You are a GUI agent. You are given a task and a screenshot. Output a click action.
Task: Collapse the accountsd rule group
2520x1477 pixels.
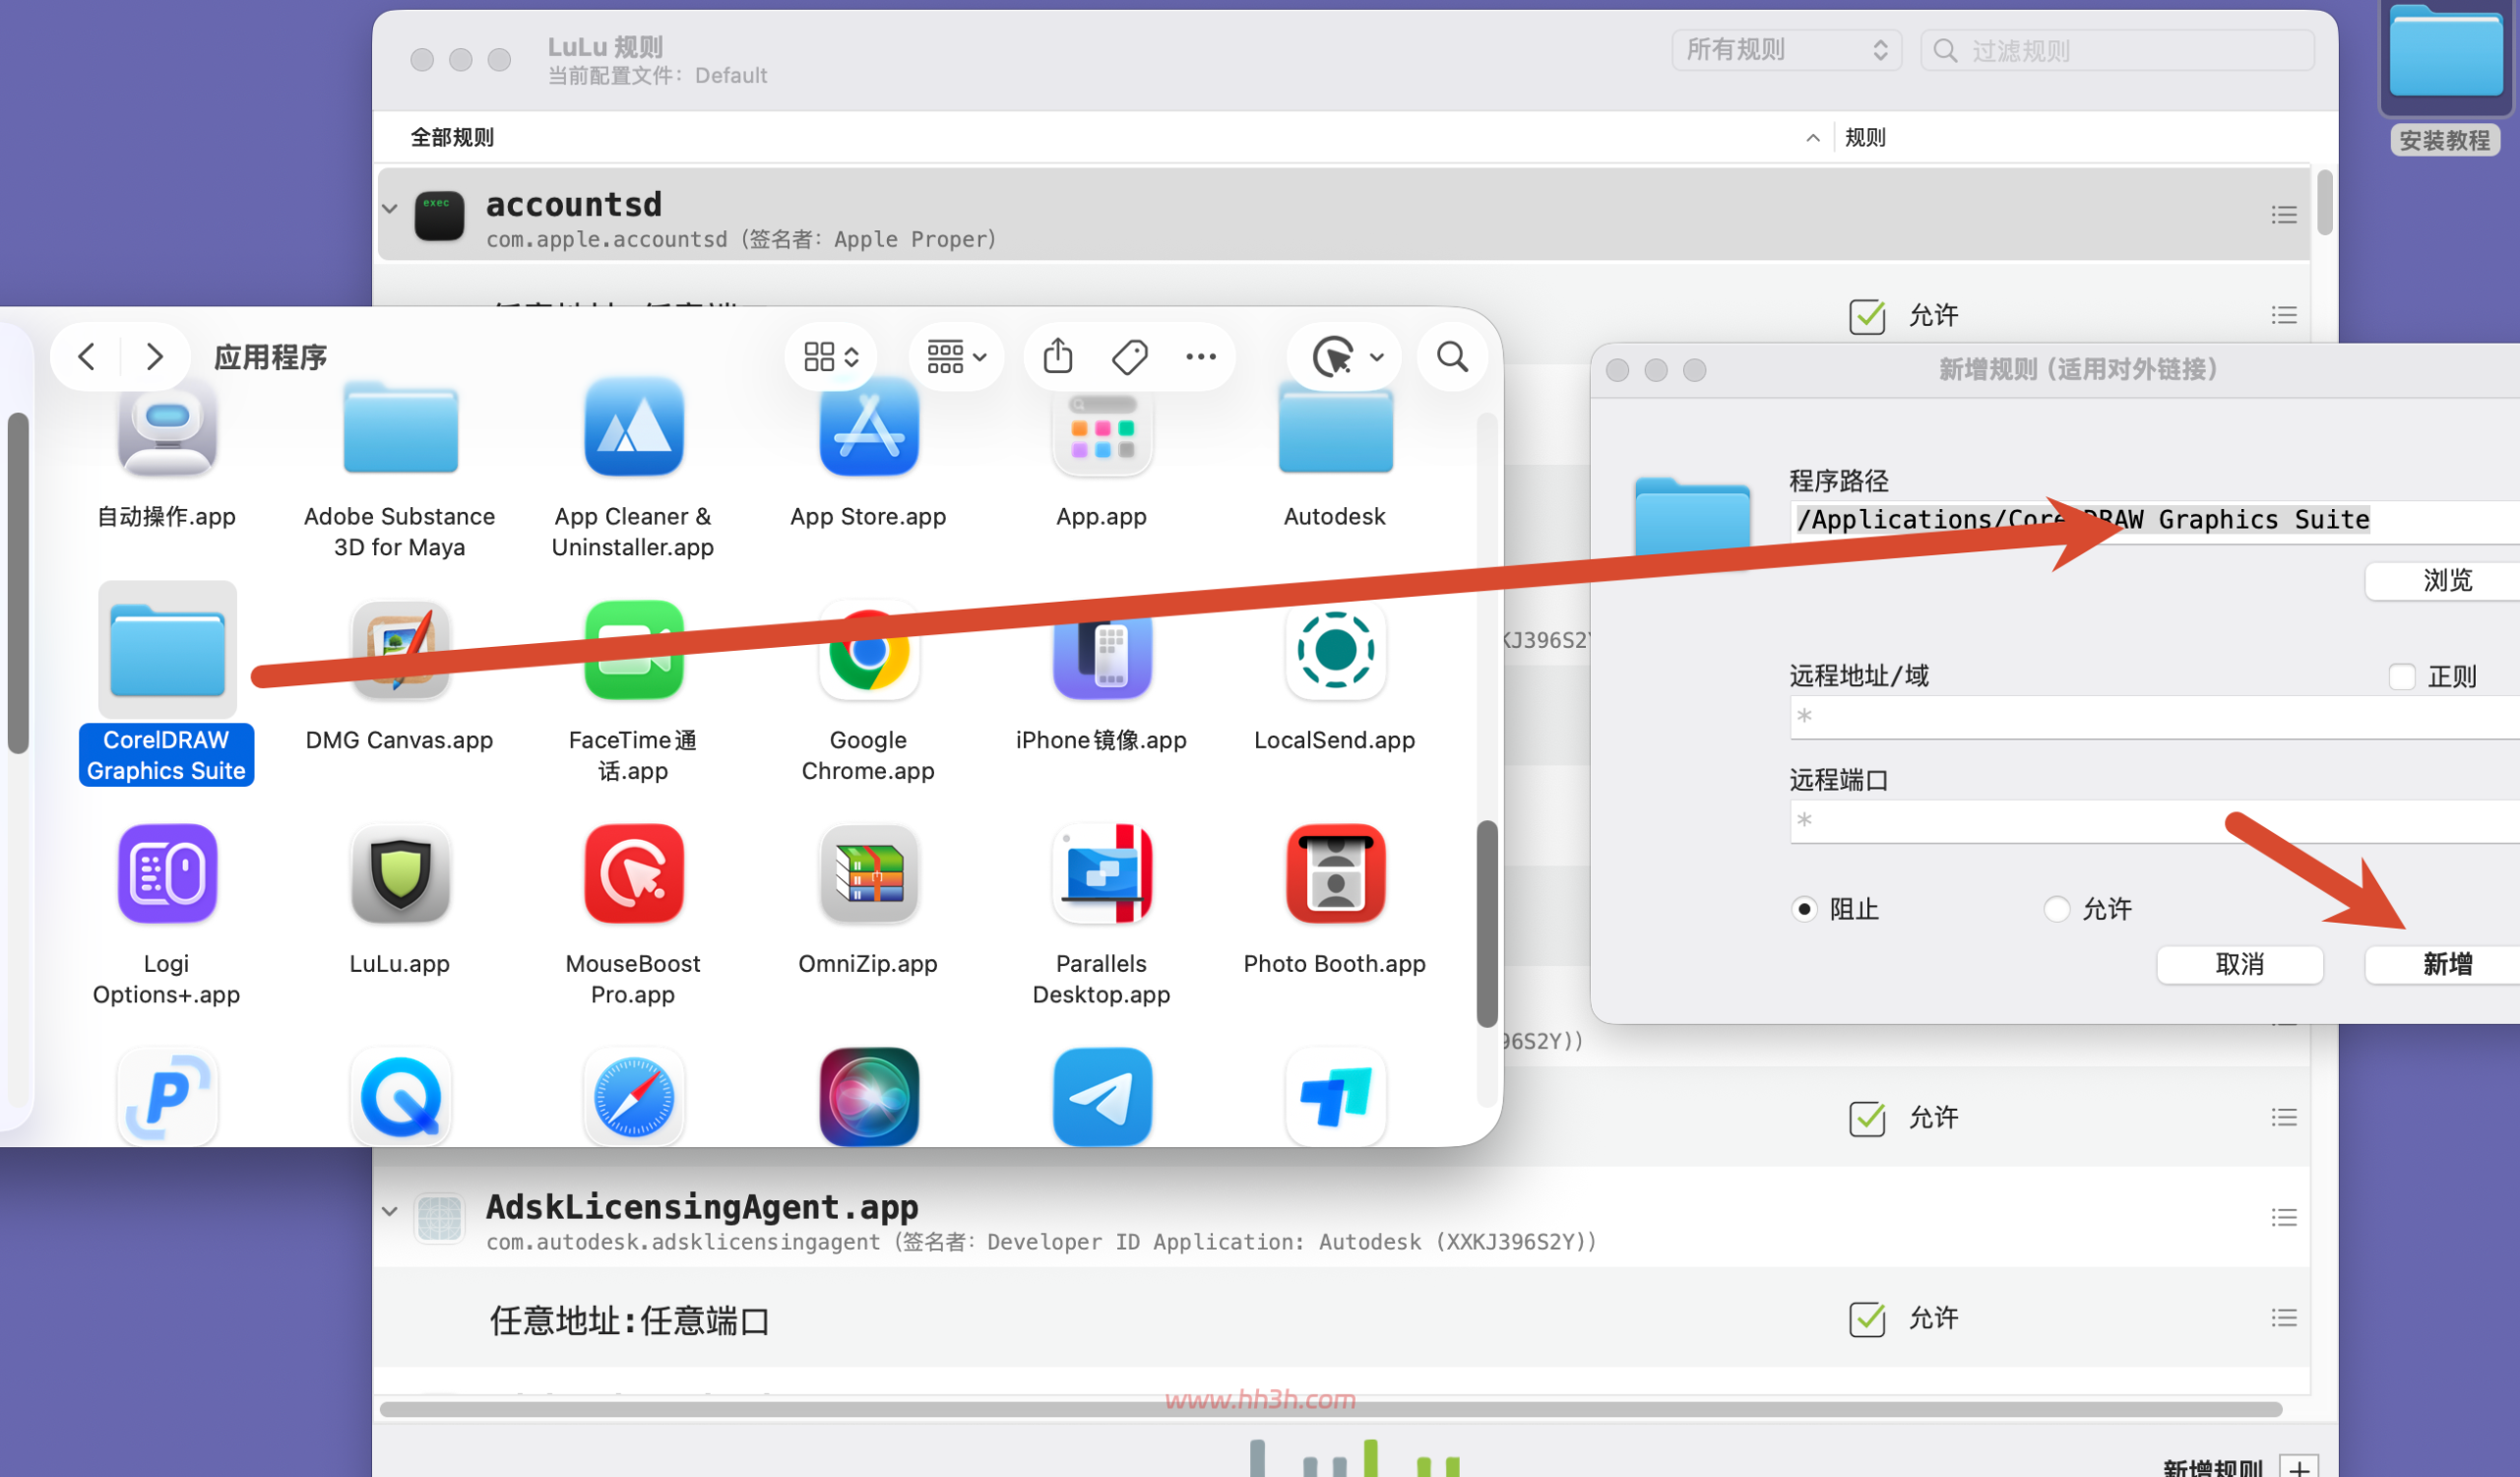point(390,209)
